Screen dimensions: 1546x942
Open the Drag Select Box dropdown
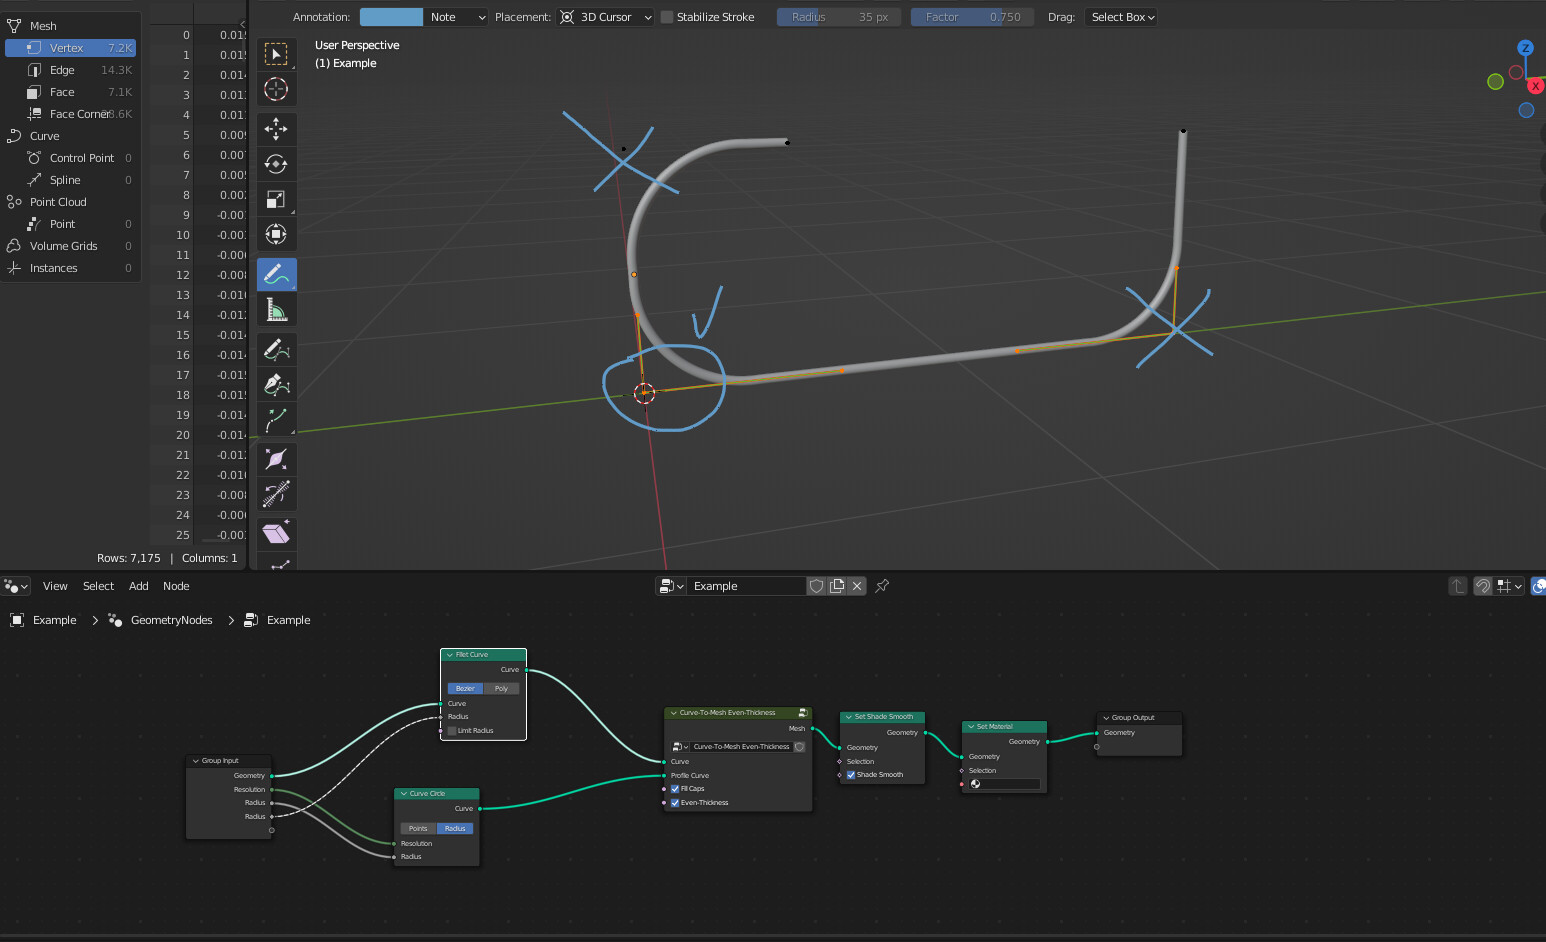[x=1121, y=17]
